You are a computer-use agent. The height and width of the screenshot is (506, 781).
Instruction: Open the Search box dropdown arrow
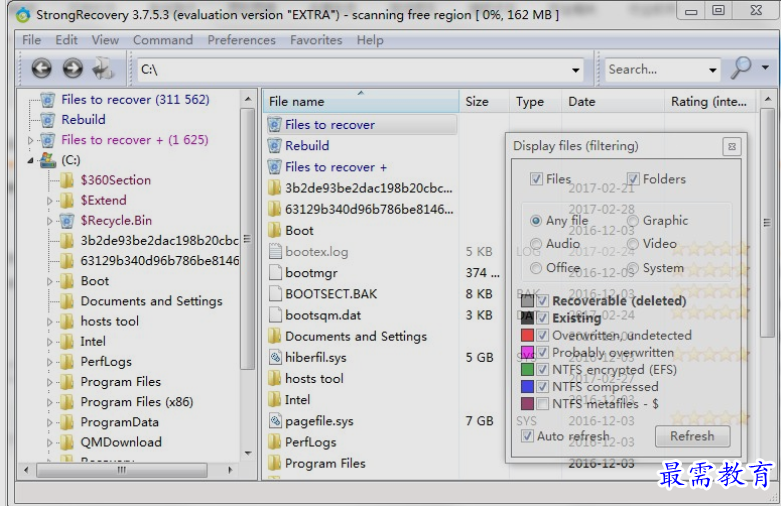pyautogui.click(x=713, y=70)
